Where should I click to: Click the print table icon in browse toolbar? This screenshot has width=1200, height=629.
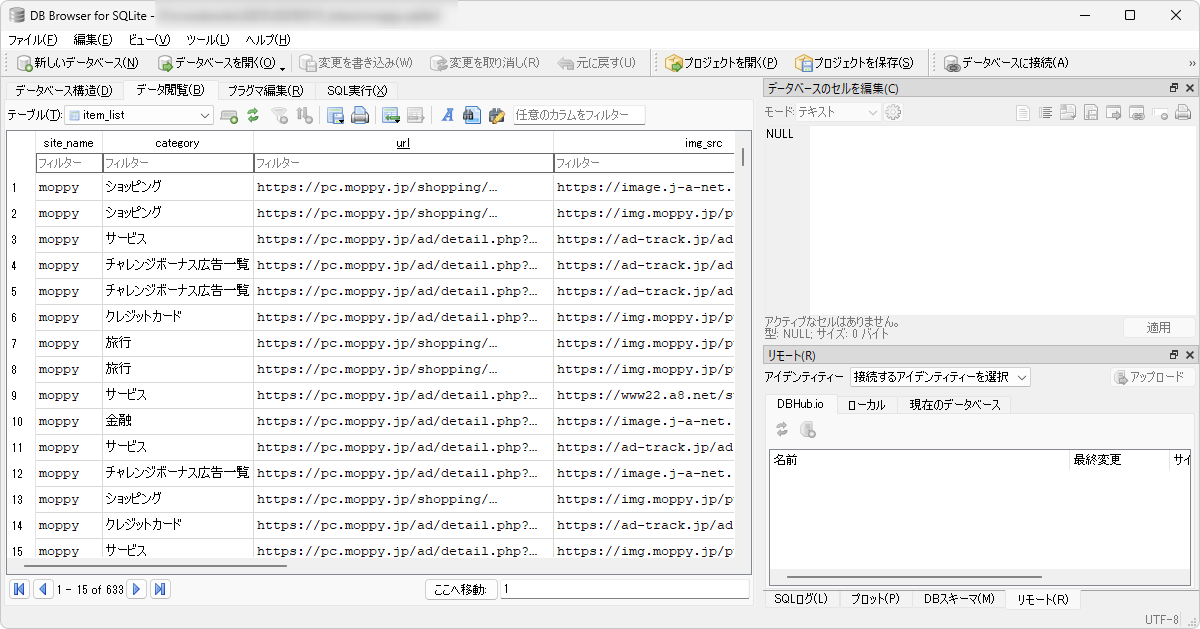pyautogui.click(x=360, y=116)
